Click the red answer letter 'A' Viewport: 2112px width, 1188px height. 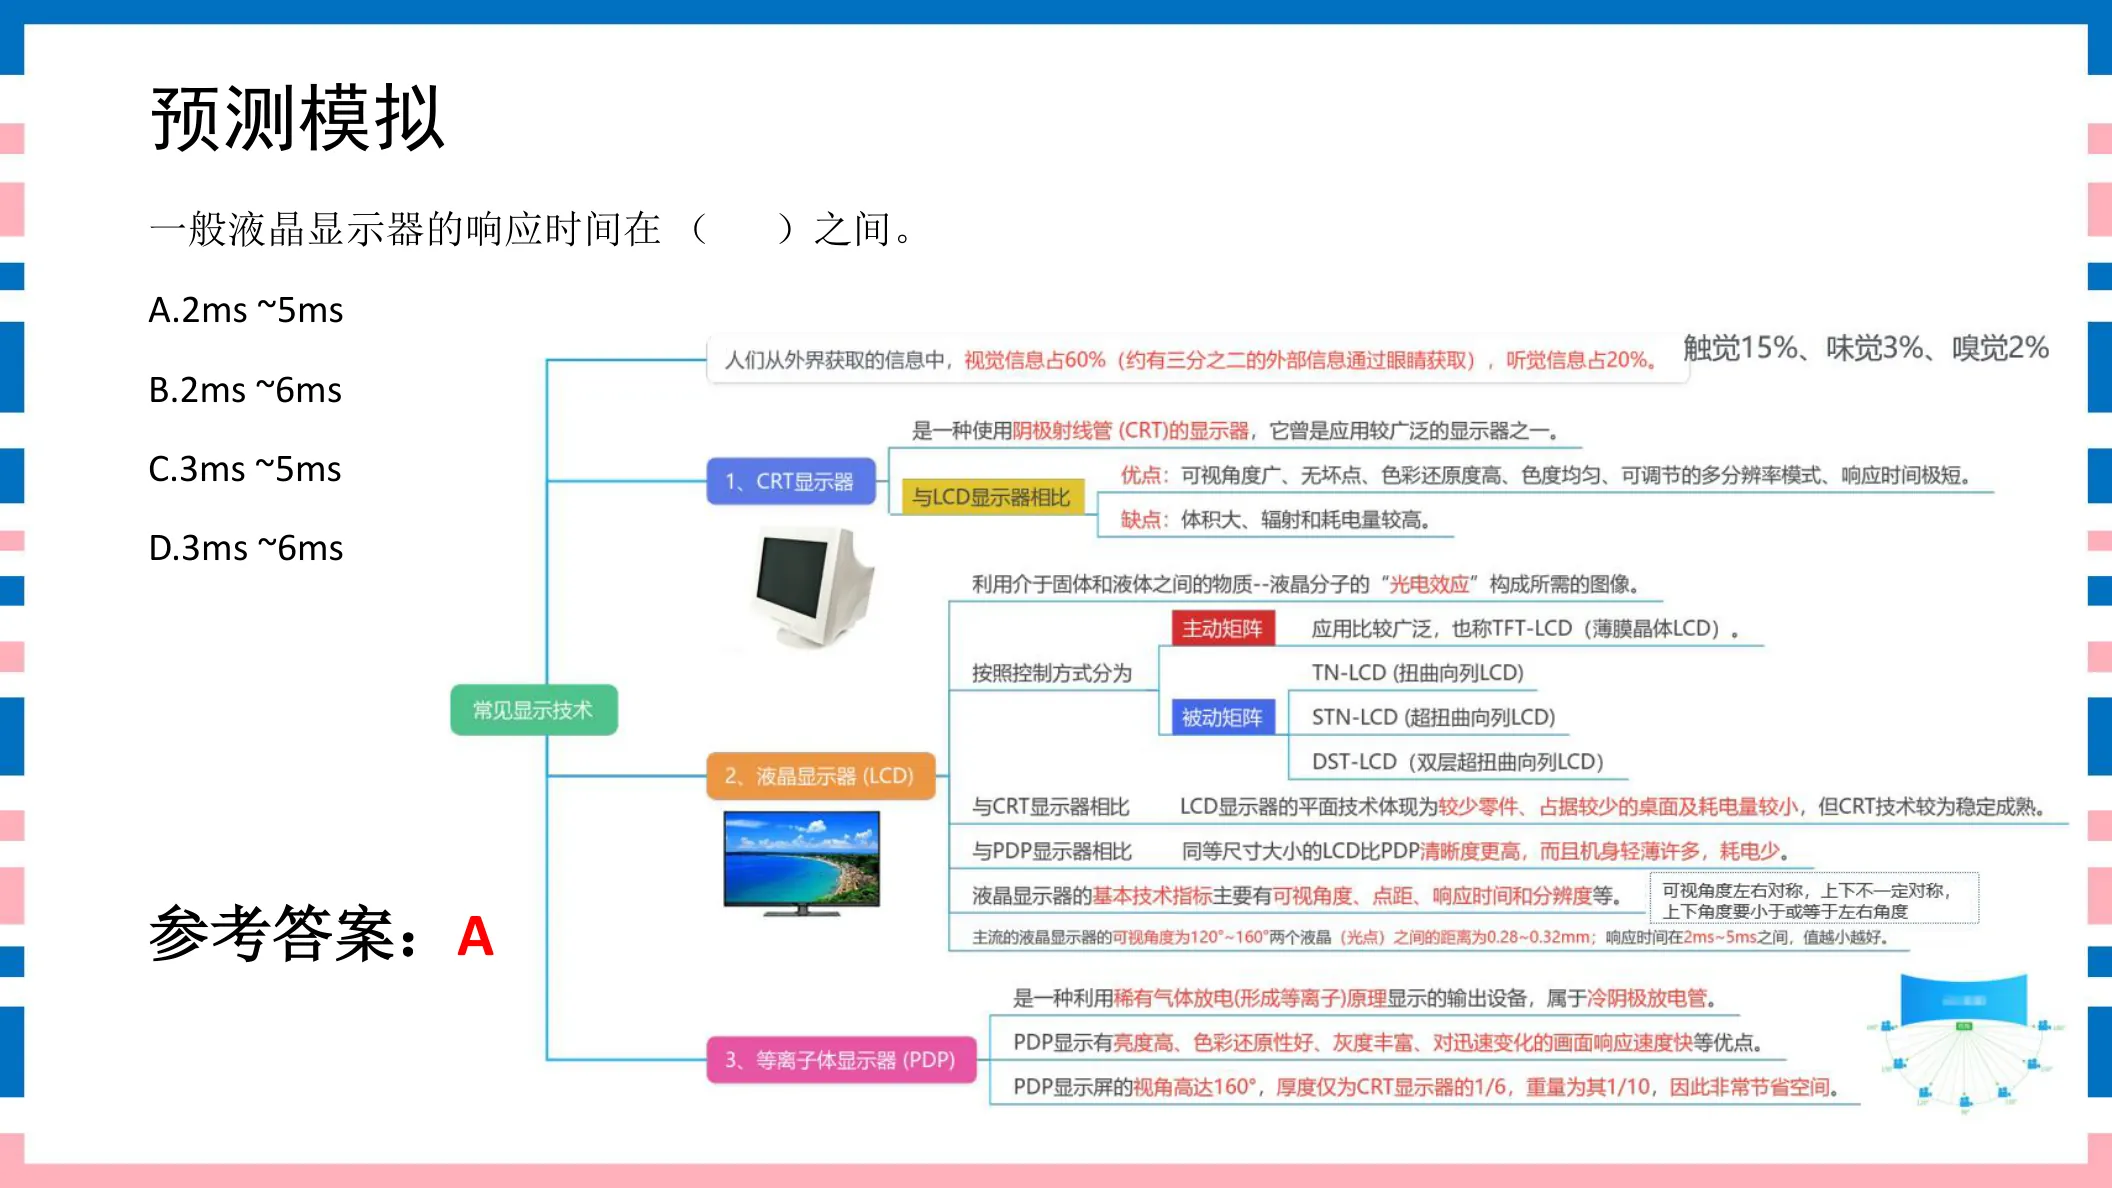[x=476, y=936]
